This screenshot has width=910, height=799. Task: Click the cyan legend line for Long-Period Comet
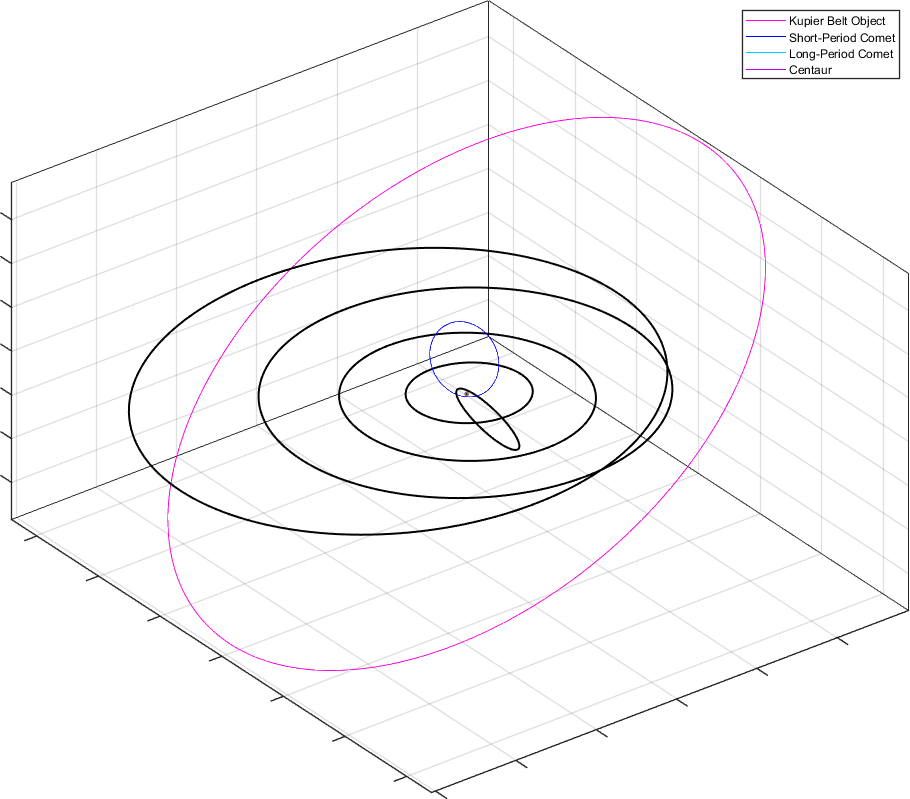765,54
